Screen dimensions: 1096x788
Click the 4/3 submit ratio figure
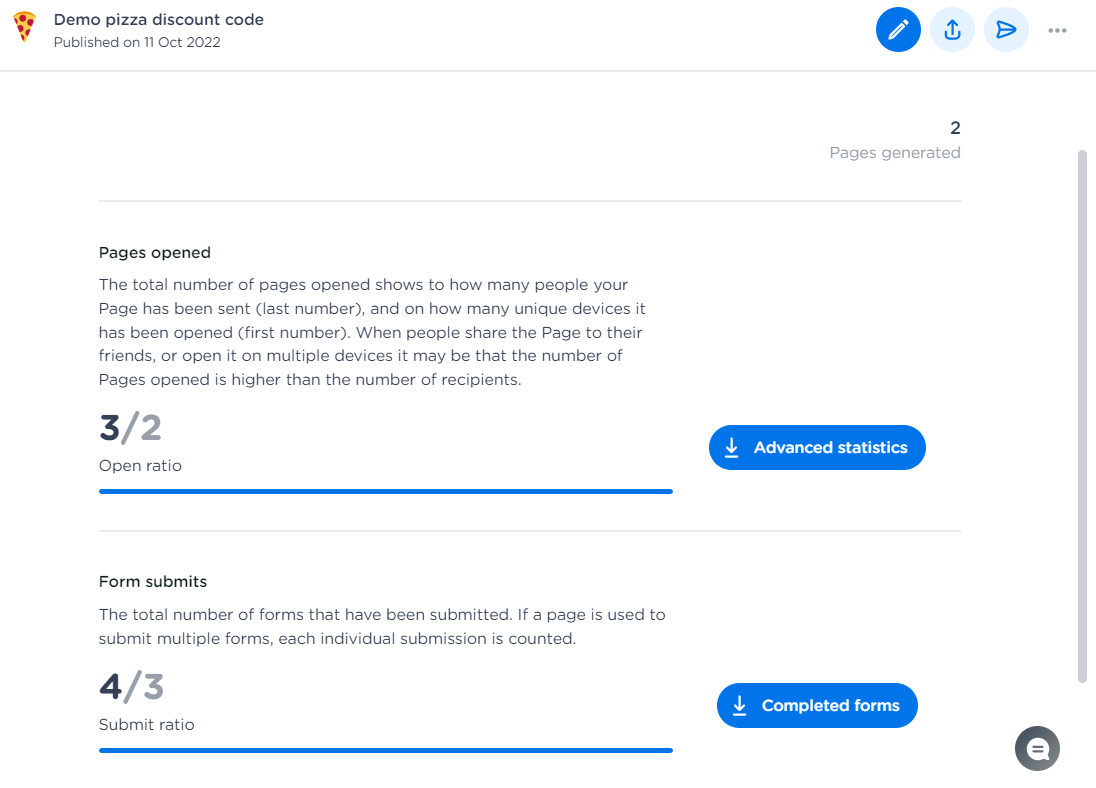pyautogui.click(x=131, y=686)
